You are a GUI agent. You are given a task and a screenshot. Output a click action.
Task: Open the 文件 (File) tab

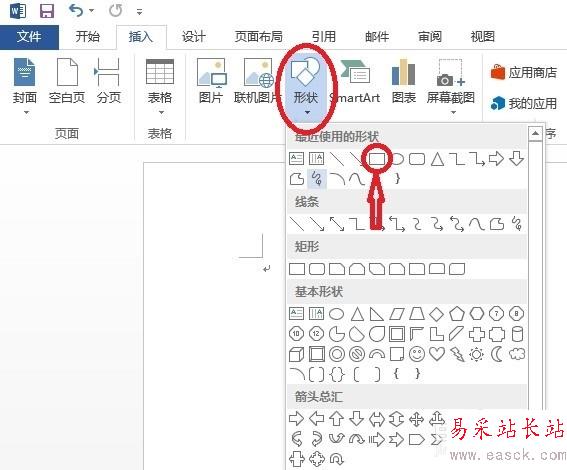coord(29,37)
